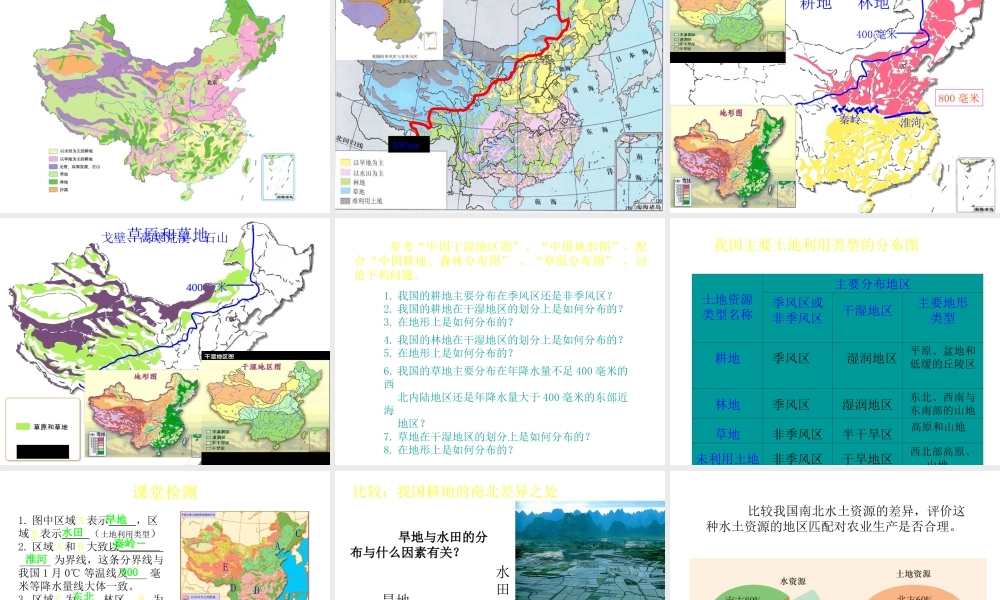Click 高原和山地 cell in the table
Viewport: 1000px width, 600px height.
point(938,427)
